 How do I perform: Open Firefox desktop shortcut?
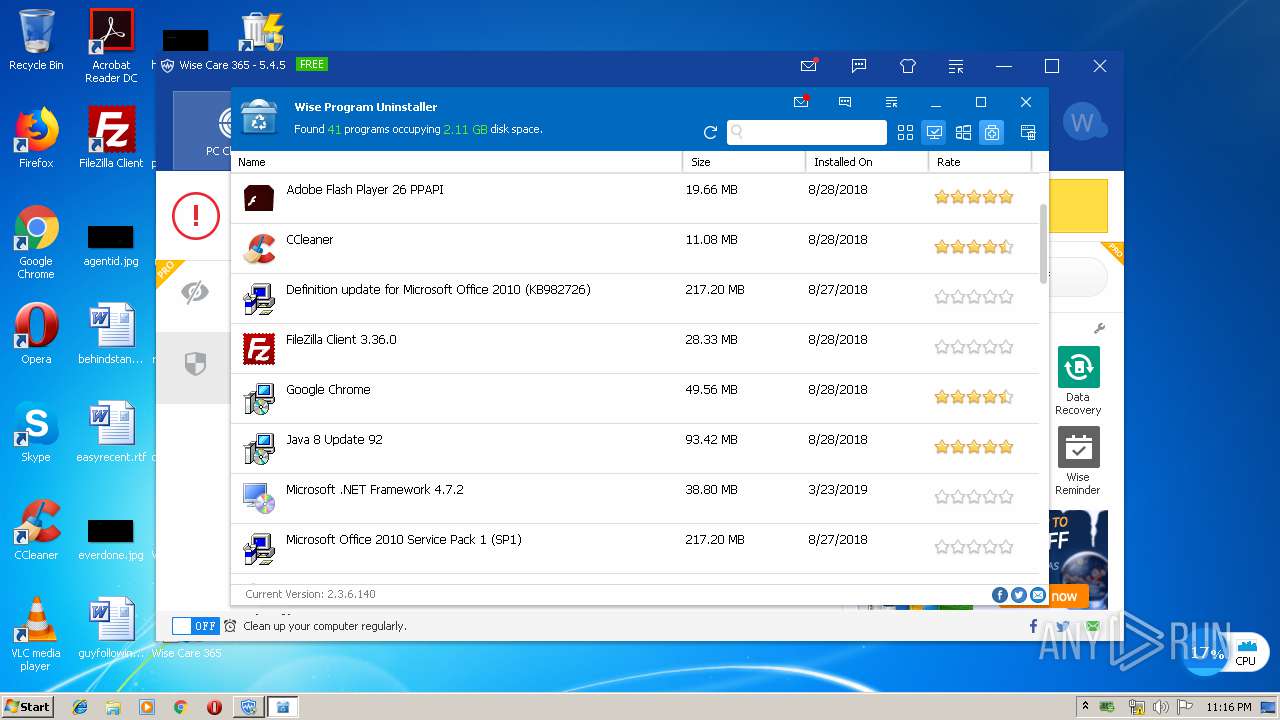click(36, 138)
